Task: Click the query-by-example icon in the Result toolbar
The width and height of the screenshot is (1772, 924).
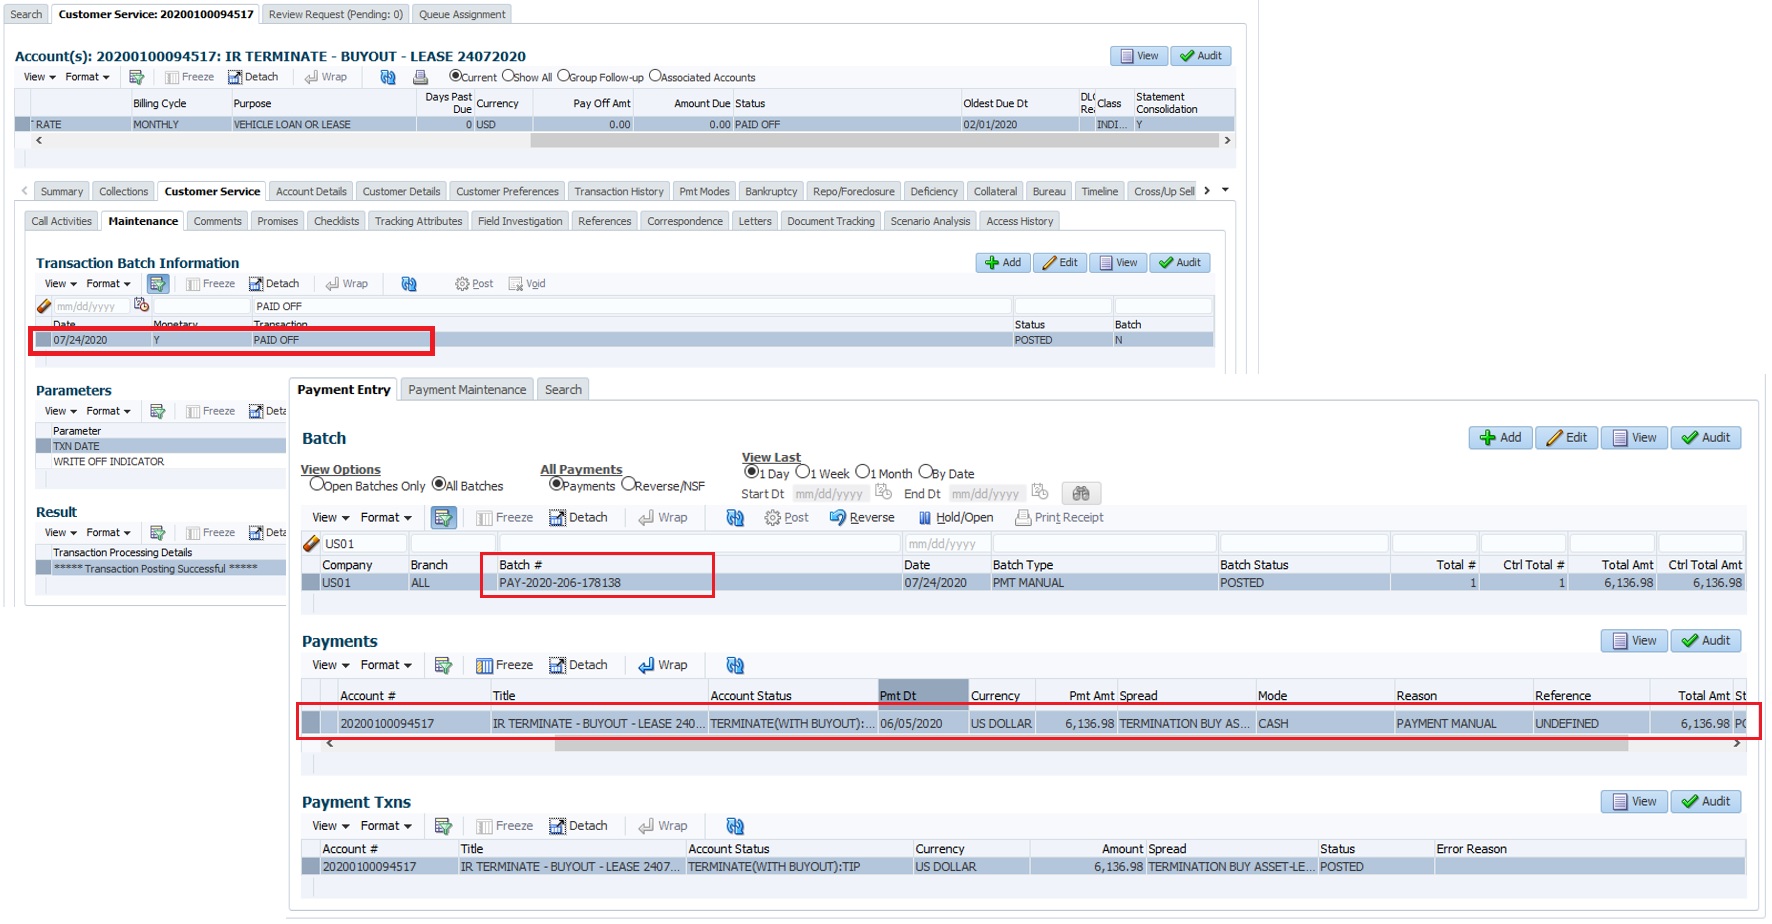Action: 157,533
